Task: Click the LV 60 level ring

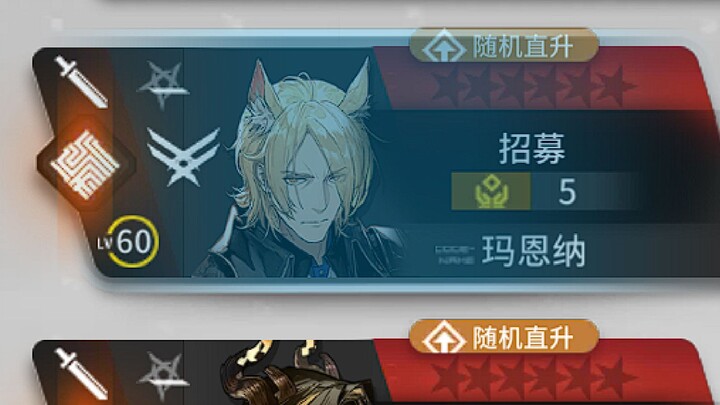Action: pyautogui.click(x=132, y=242)
